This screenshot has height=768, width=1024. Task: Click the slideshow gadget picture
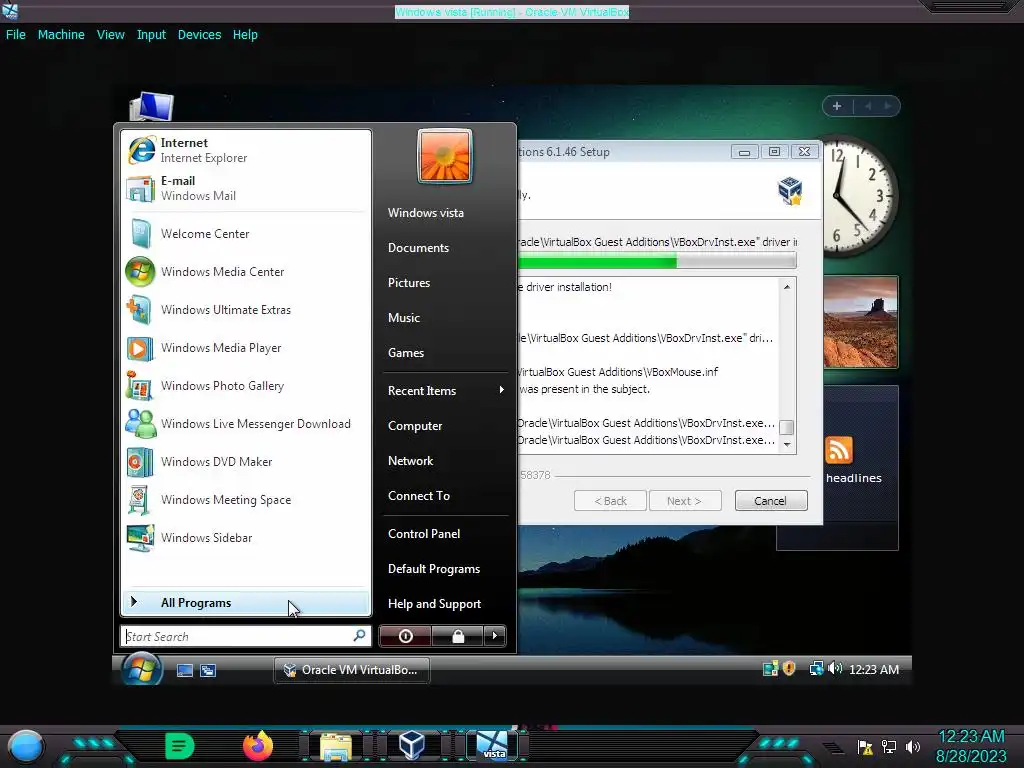coord(861,322)
